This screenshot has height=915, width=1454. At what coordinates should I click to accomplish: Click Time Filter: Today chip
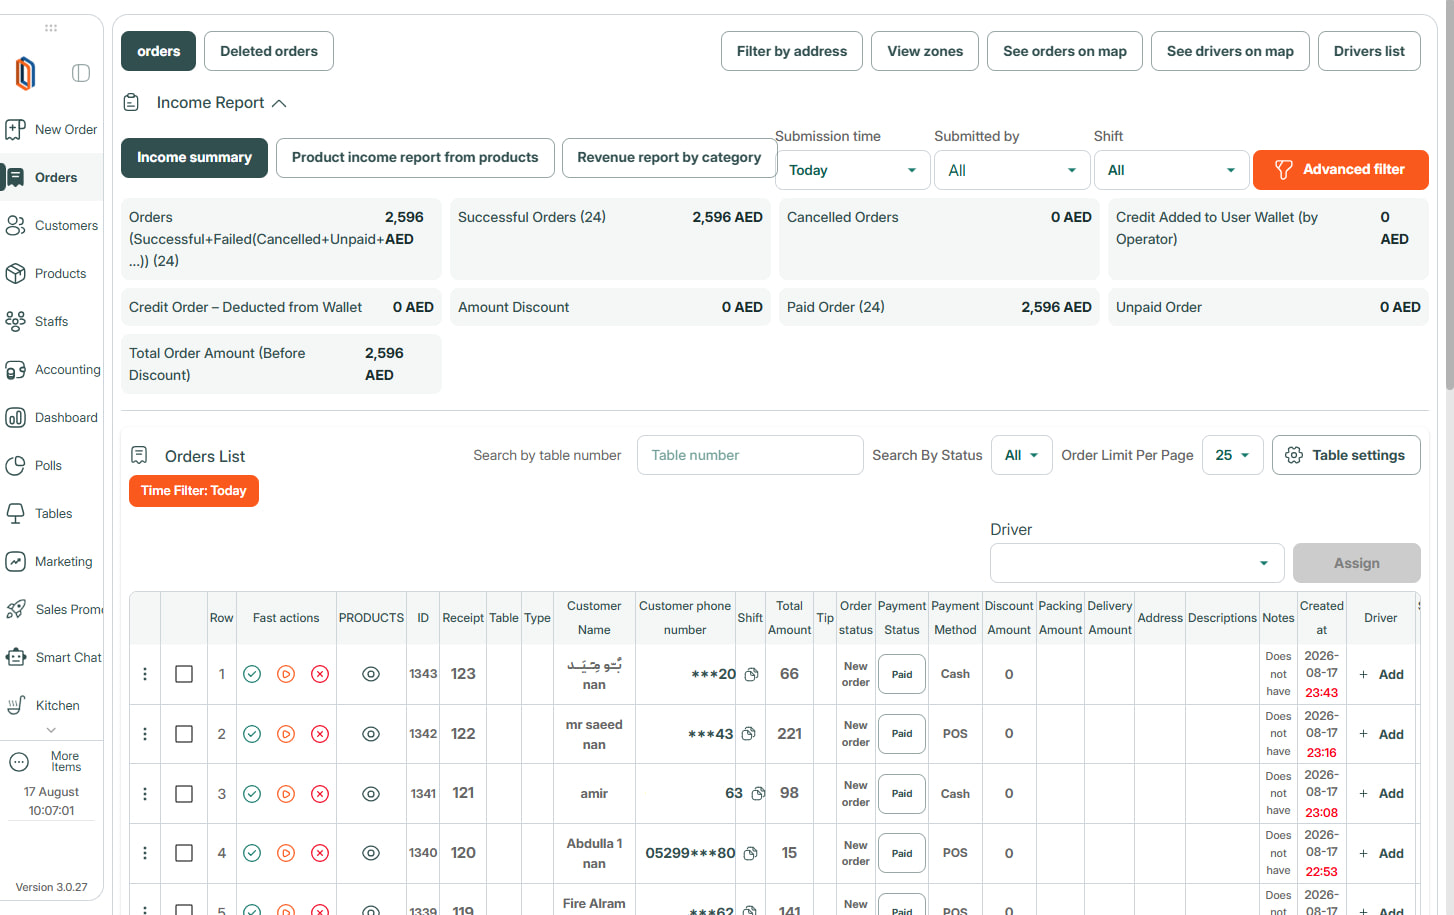194,491
